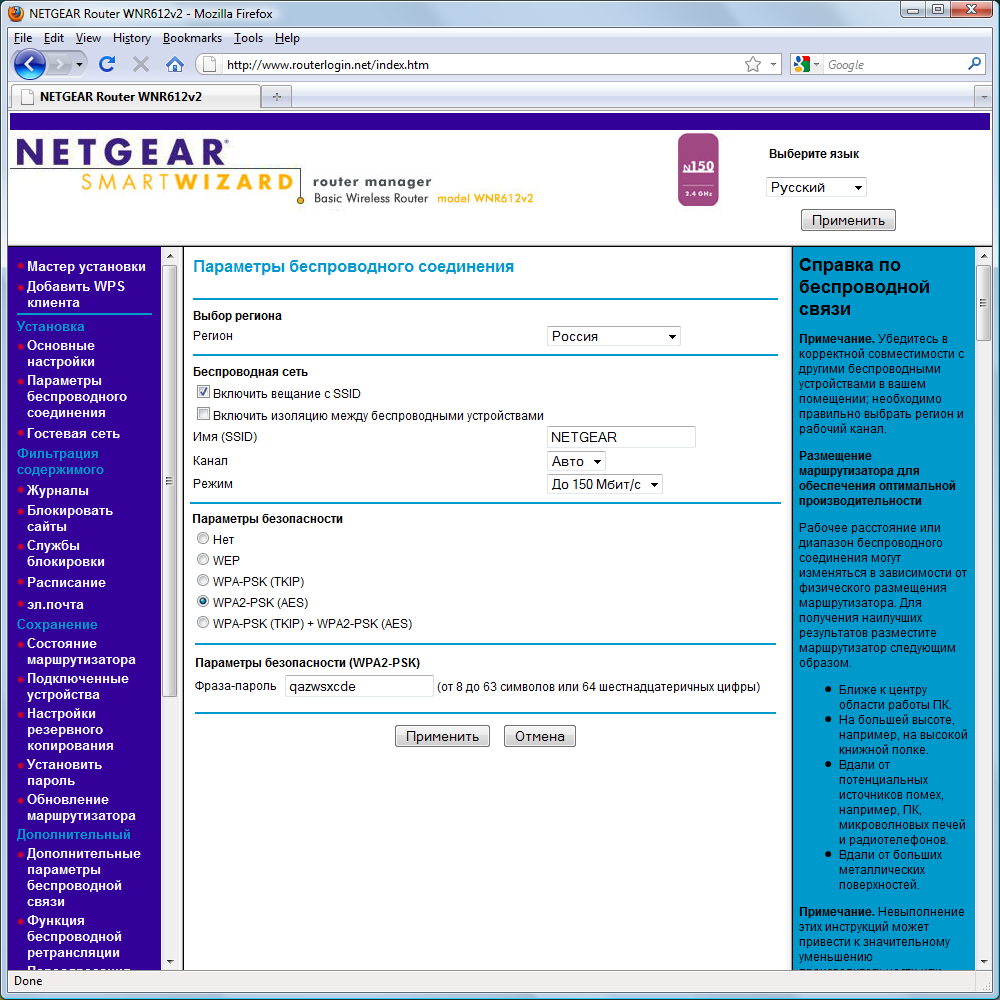Click the N150 product badge image
The width and height of the screenshot is (1000, 1000).
(x=698, y=170)
